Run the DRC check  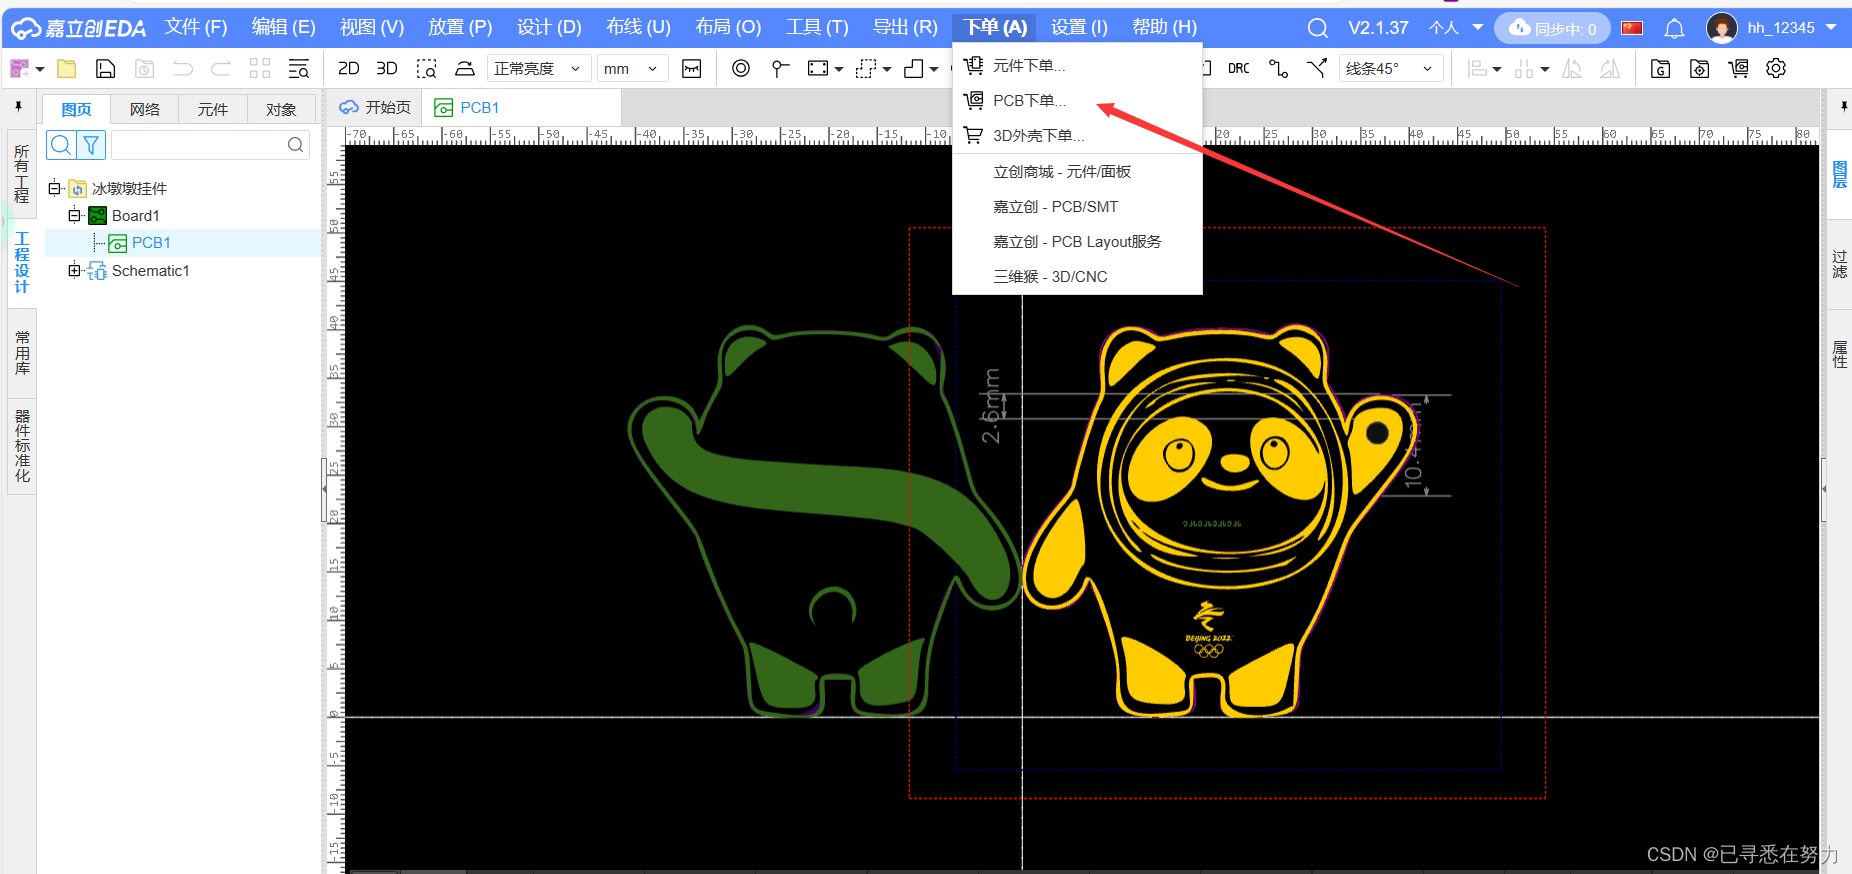(1239, 68)
